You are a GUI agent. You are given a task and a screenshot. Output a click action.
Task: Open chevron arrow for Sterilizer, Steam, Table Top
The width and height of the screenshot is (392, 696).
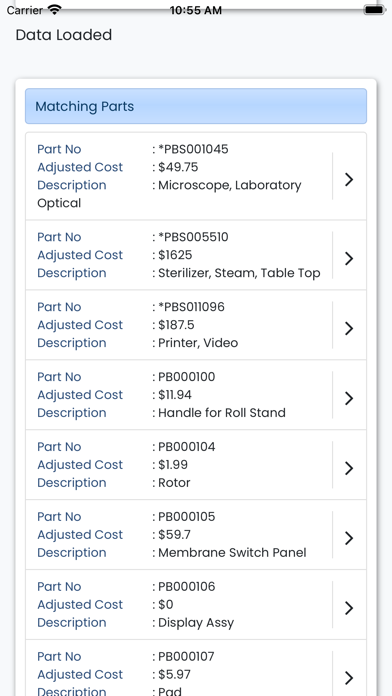coord(349,258)
